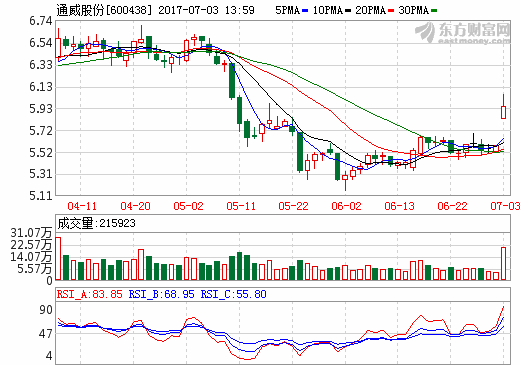The image size is (520, 365).
Task: Select the 07-03 date axis label
Action: (x=505, y=206)
